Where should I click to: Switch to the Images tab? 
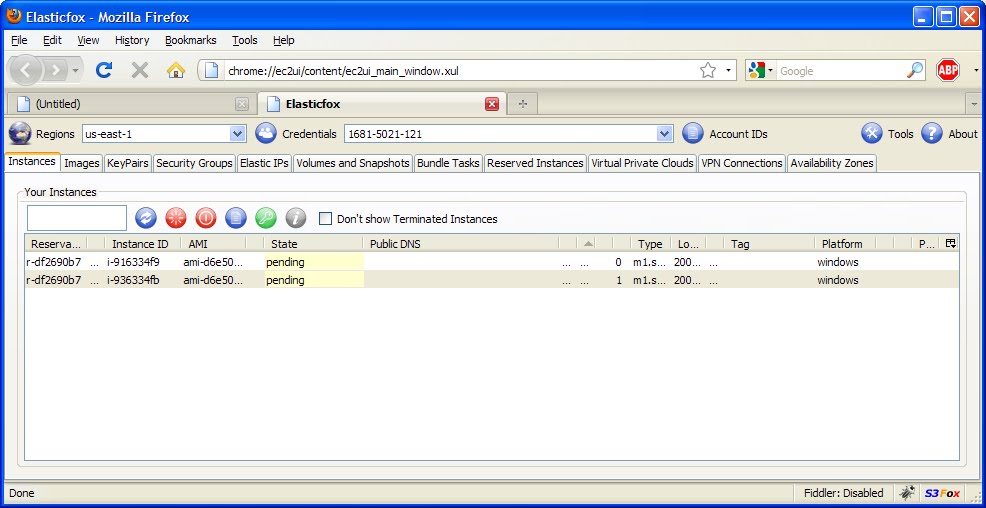click(82, 163)
